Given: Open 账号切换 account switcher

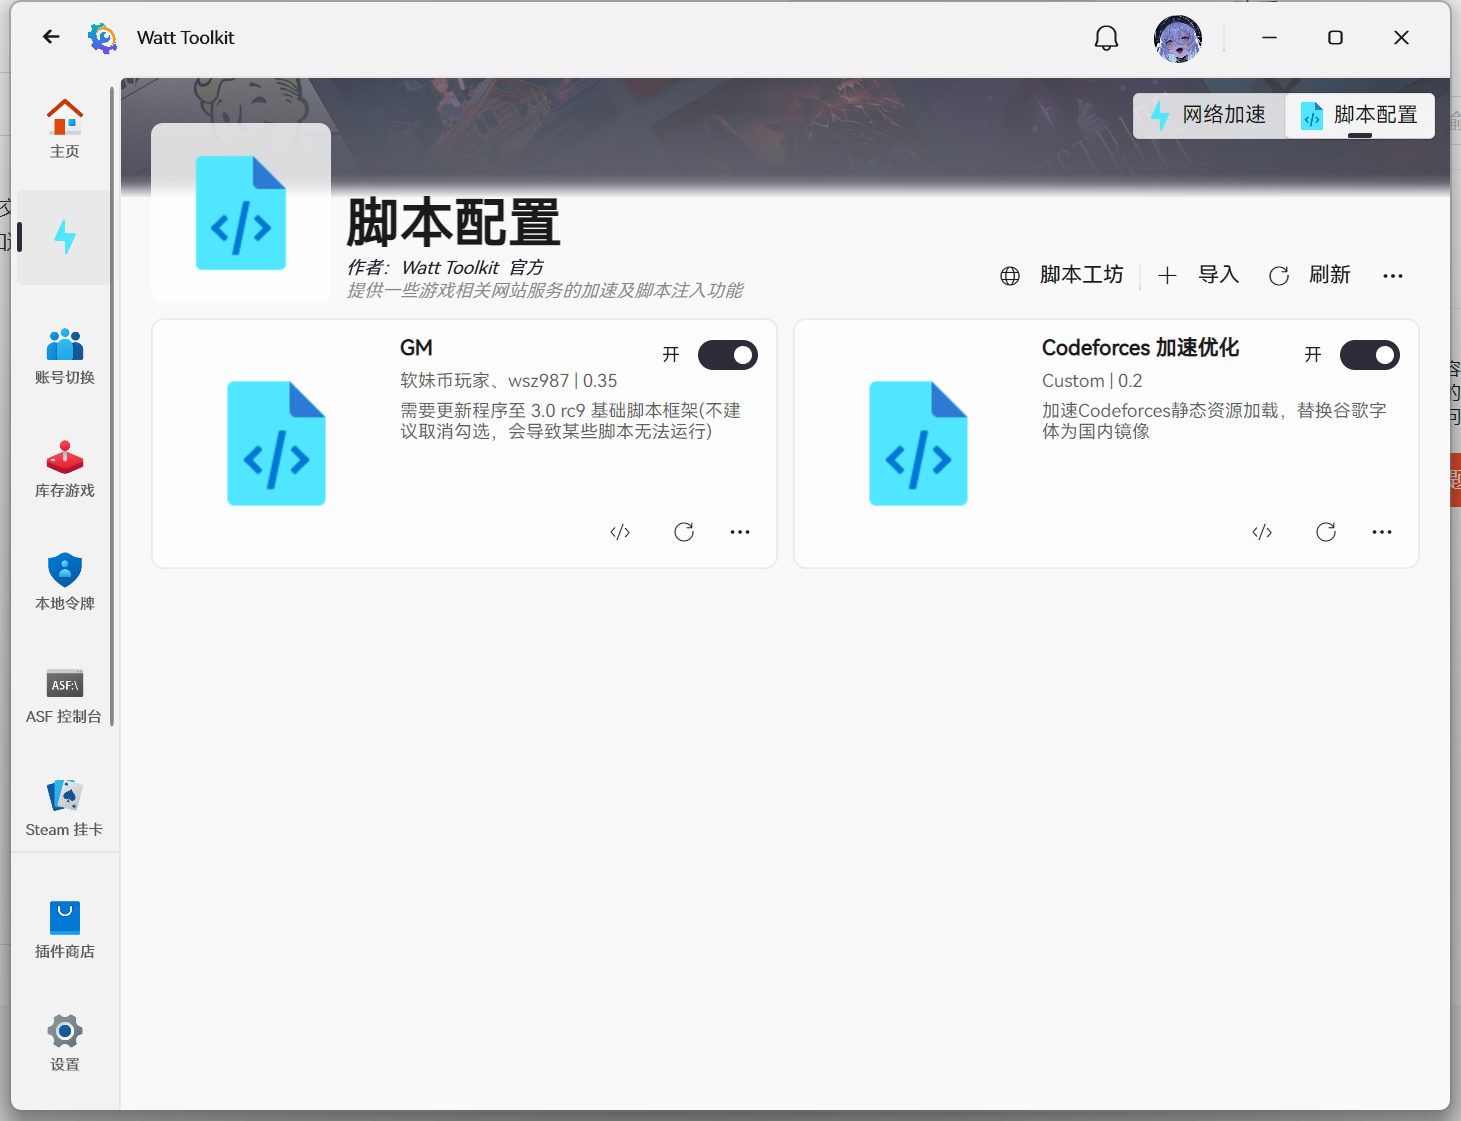Looking at the screenshot, I should point(65,357).
